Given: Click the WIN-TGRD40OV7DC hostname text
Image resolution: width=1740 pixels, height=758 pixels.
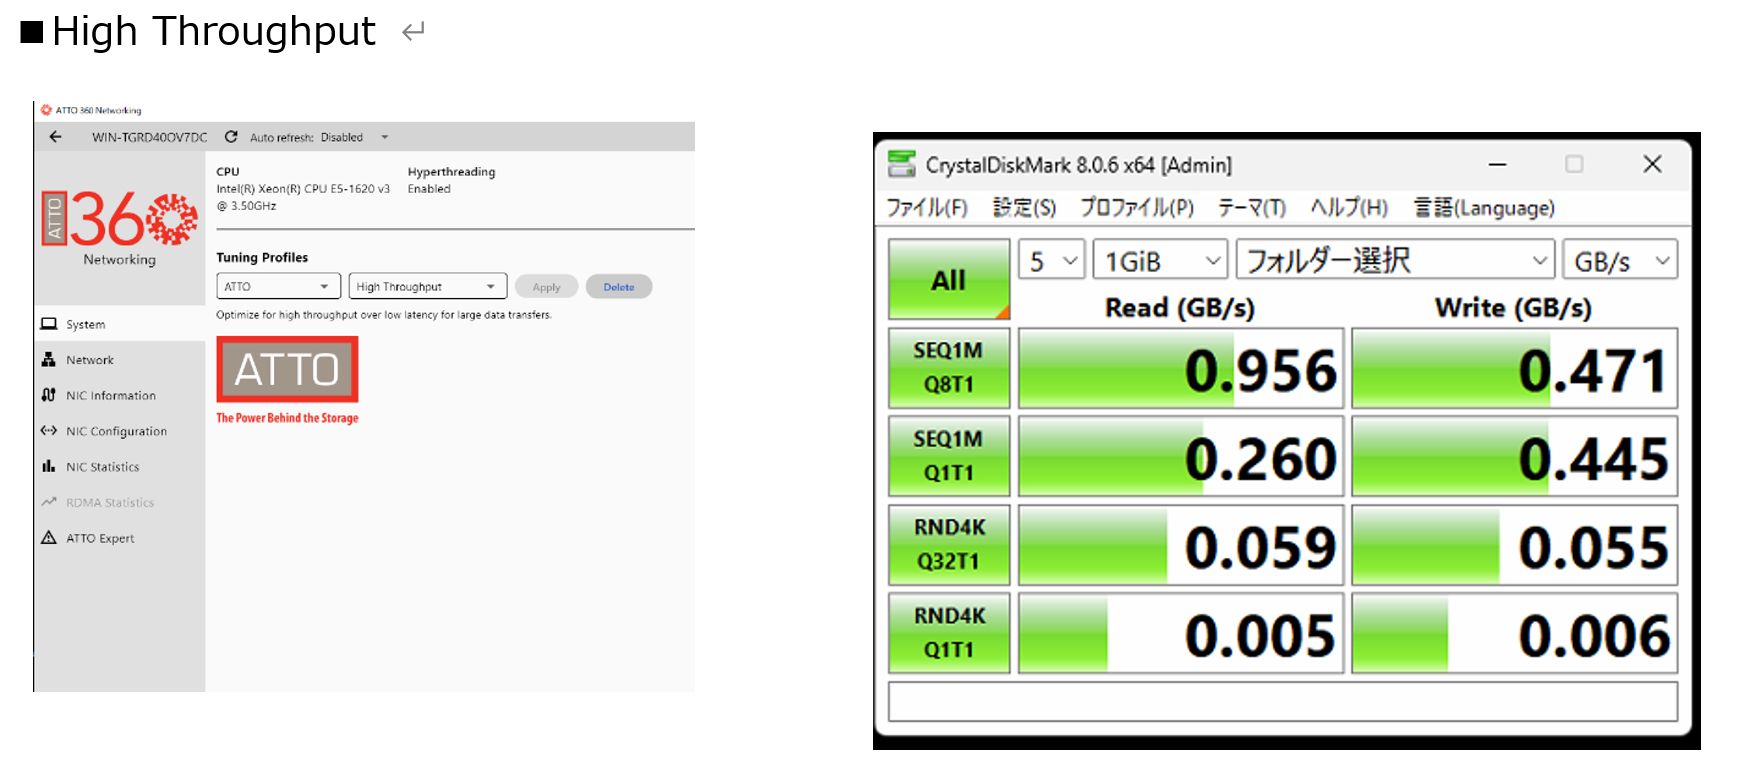Looking at the screenshot, I should coord(150,137).
